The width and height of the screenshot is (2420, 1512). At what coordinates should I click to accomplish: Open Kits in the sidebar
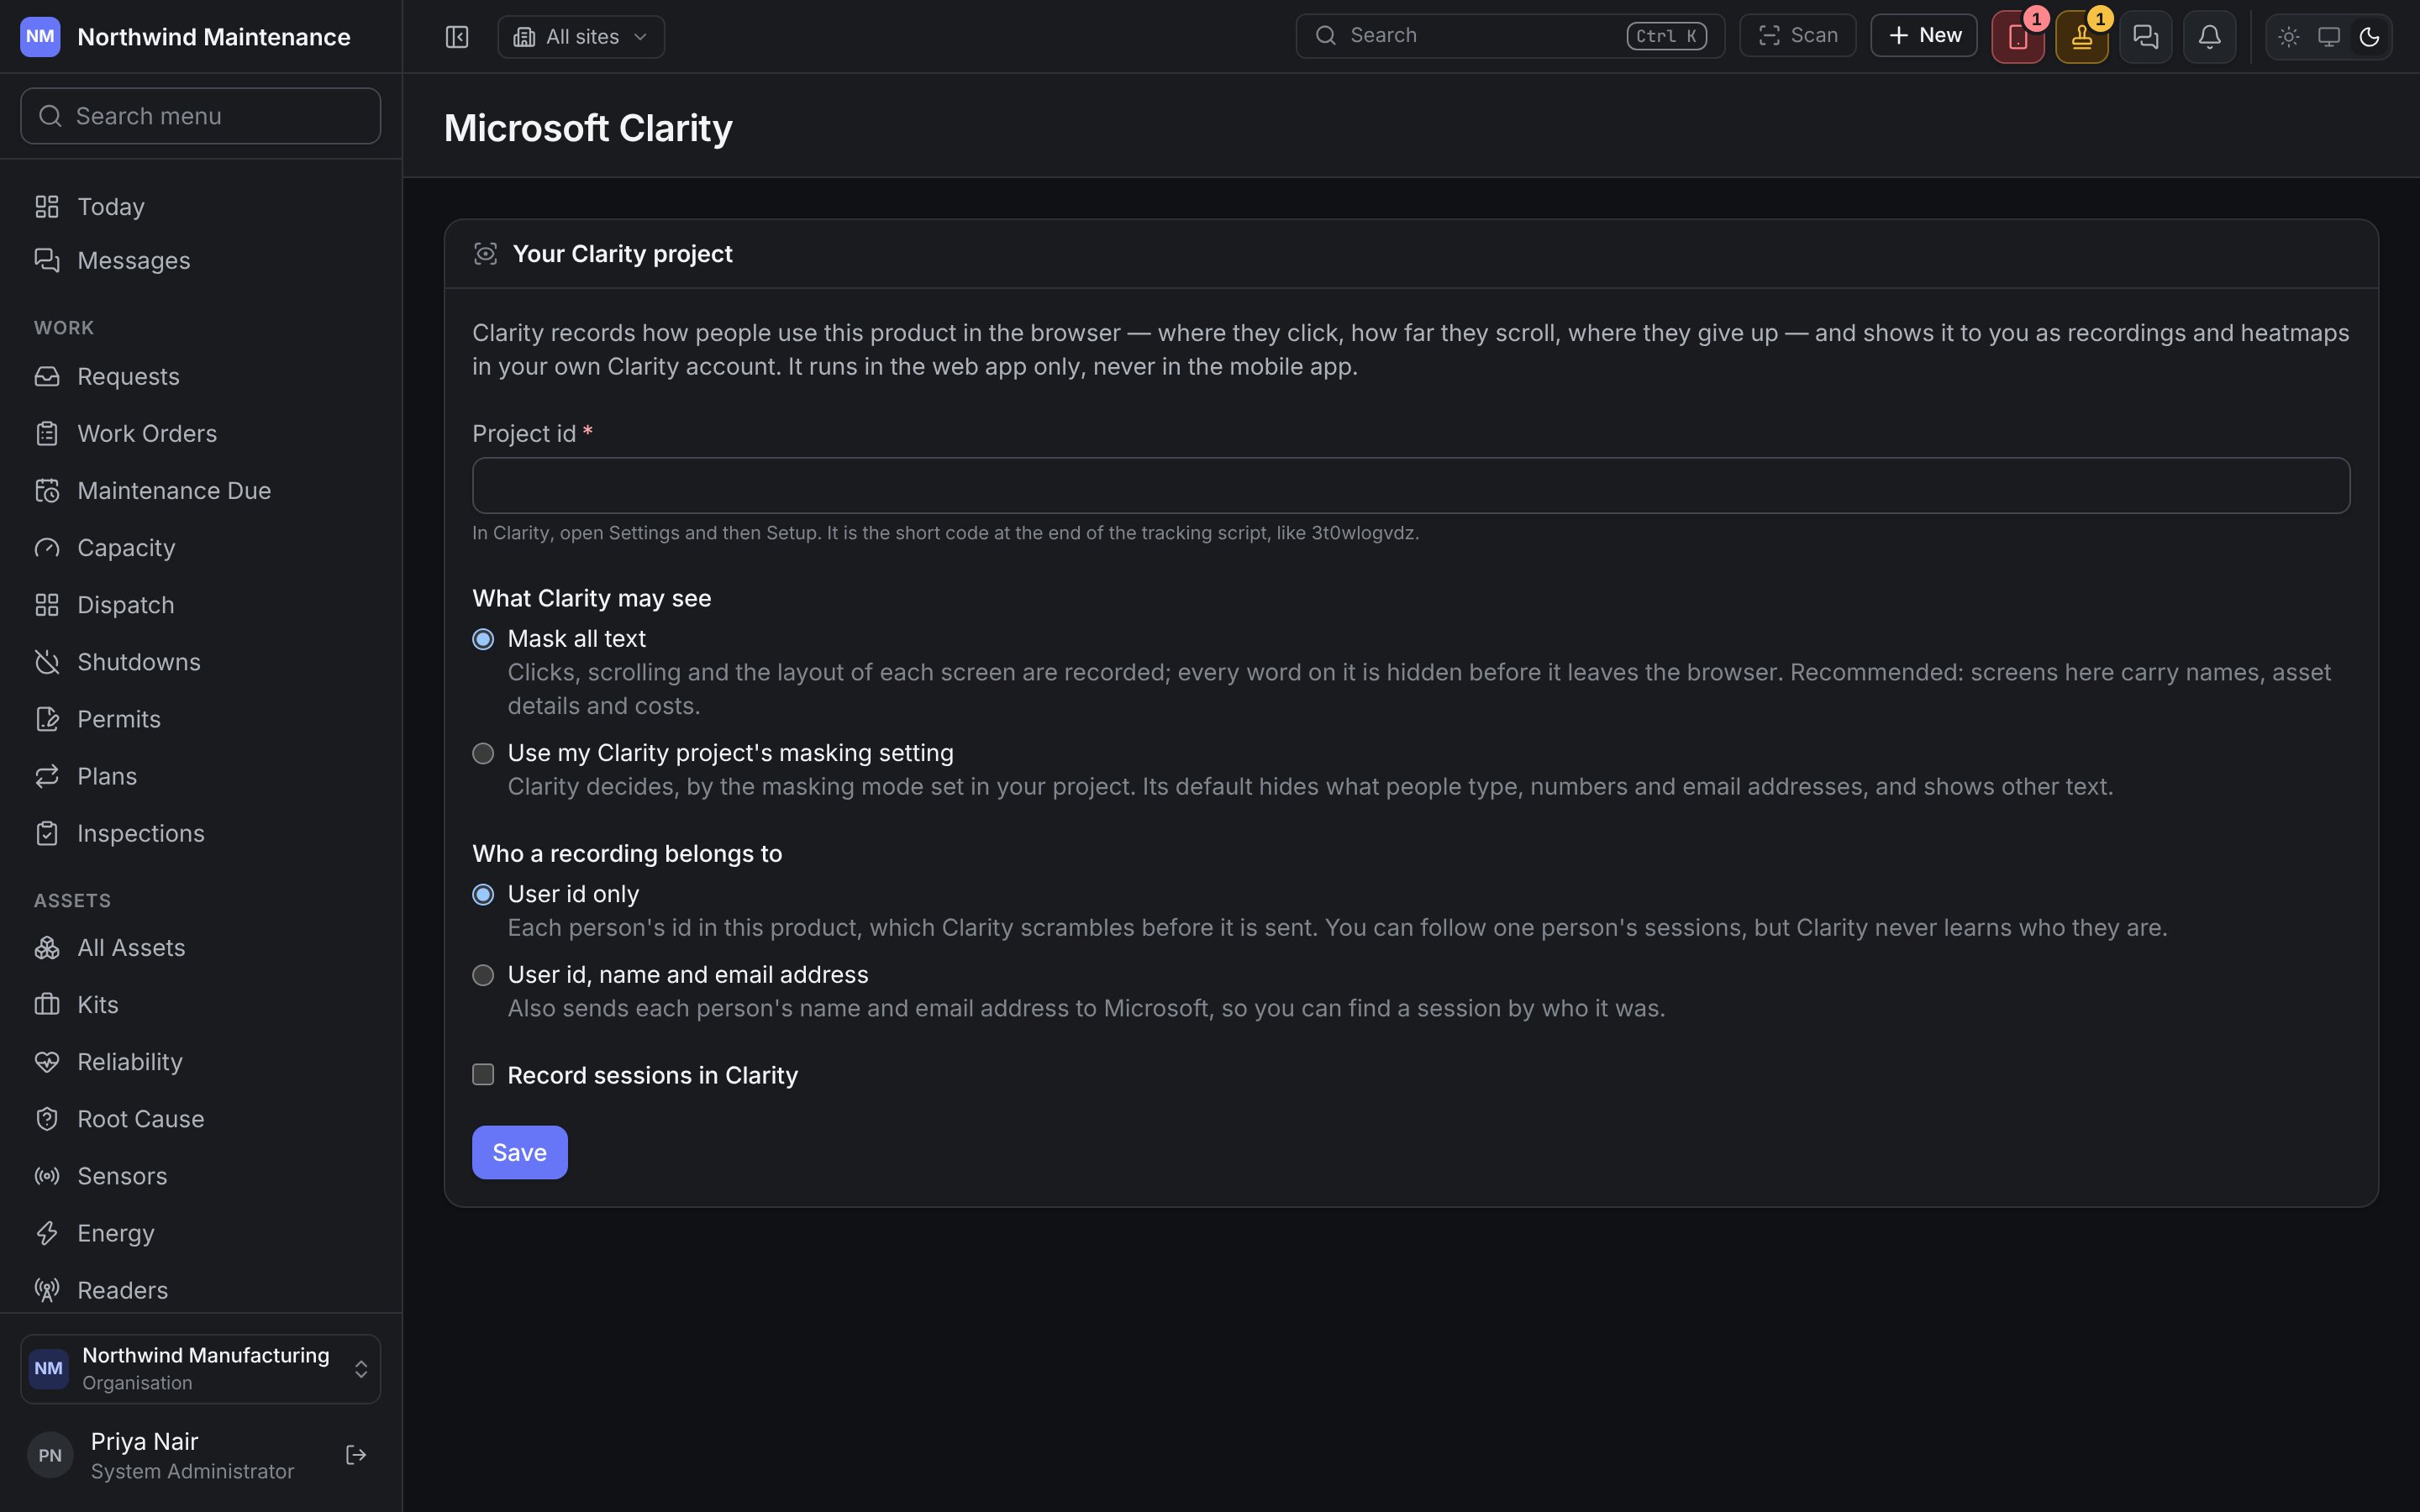tap(200, 1004)
